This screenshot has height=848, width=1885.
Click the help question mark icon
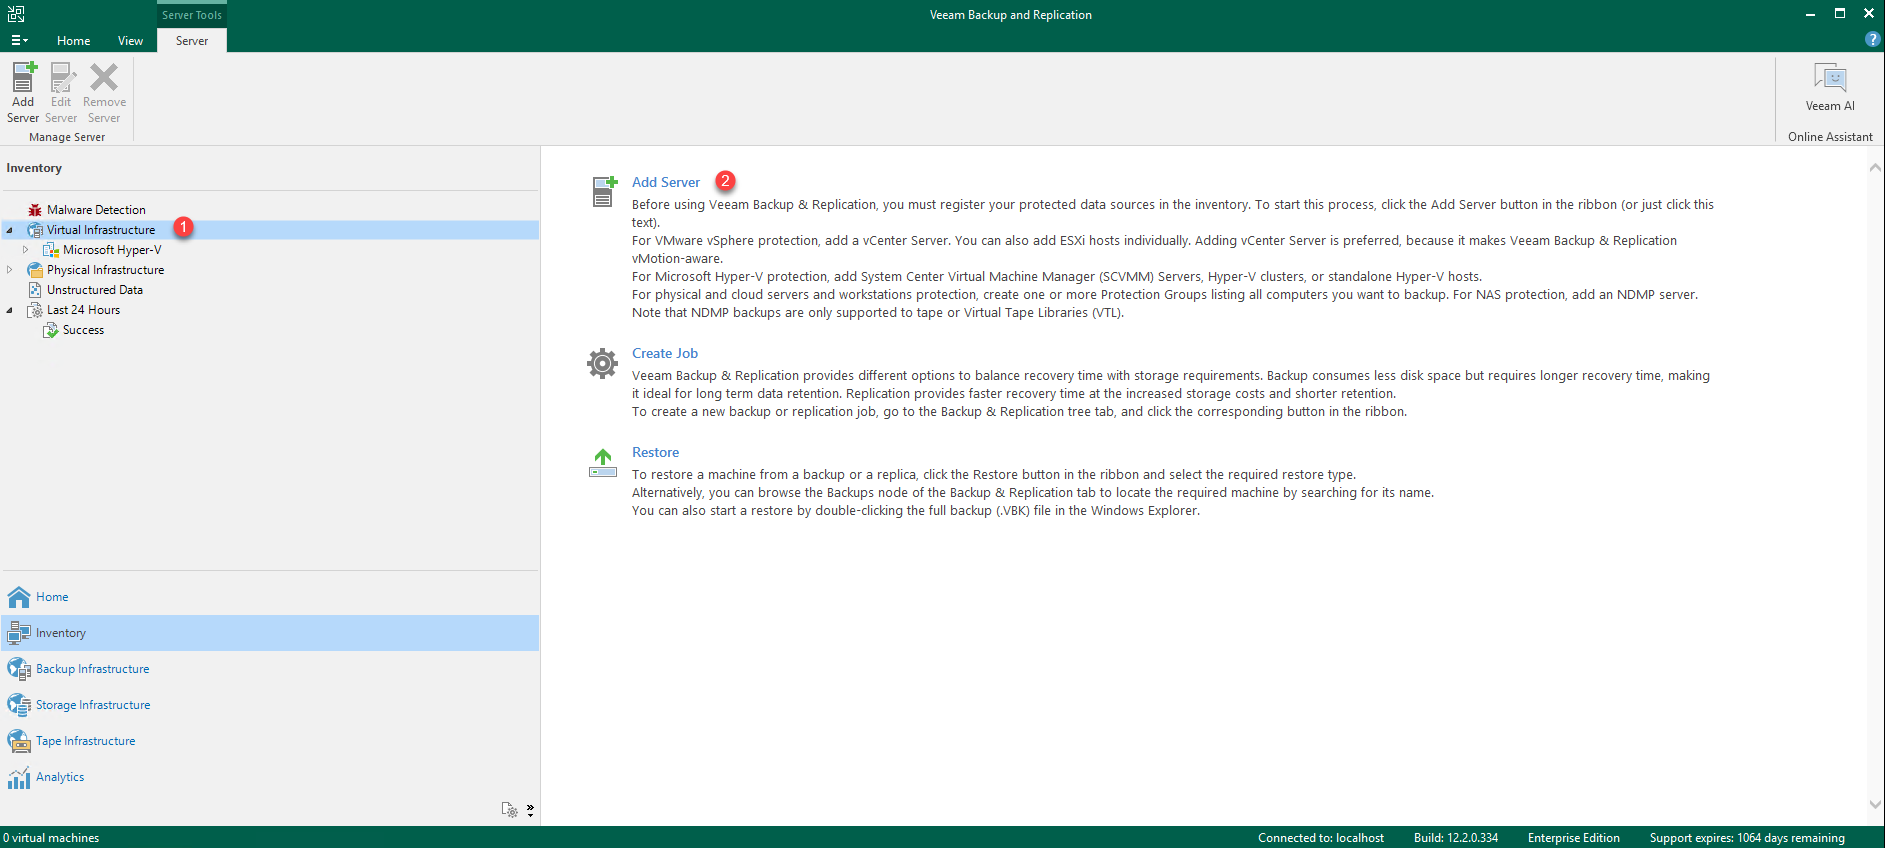(x=1872, y=39)
